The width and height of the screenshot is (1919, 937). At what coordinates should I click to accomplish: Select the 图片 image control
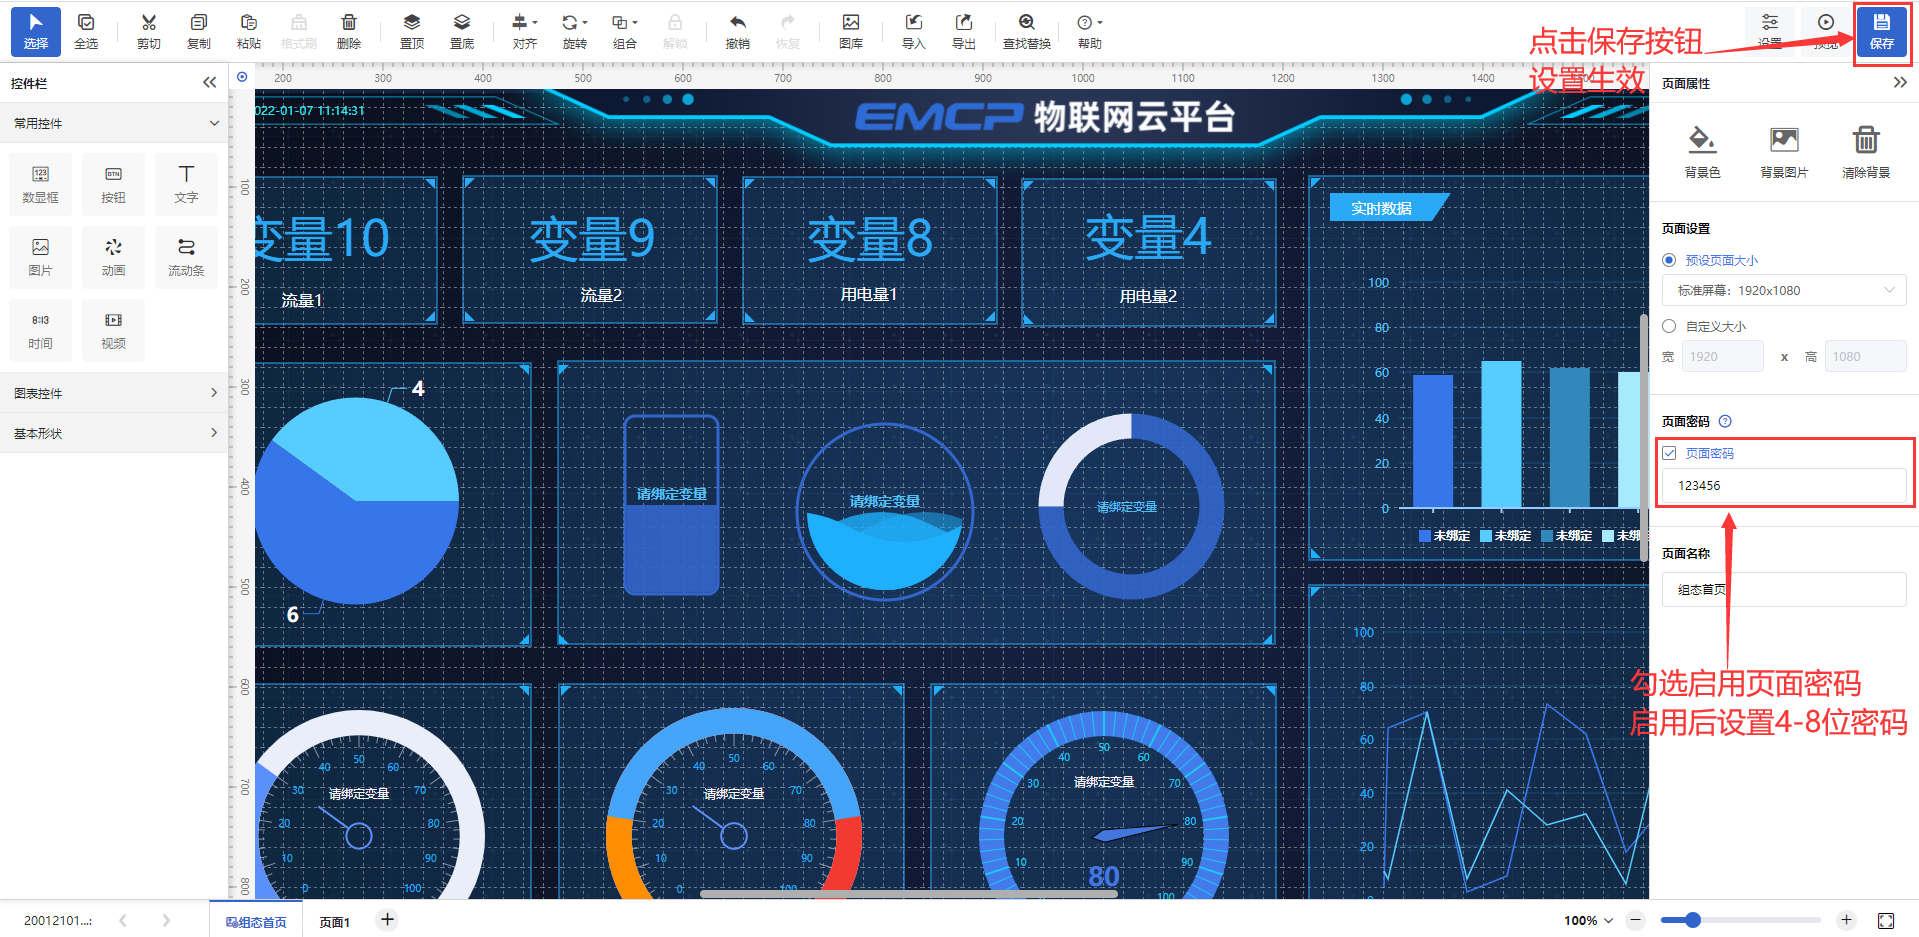(x=41, y=257)
